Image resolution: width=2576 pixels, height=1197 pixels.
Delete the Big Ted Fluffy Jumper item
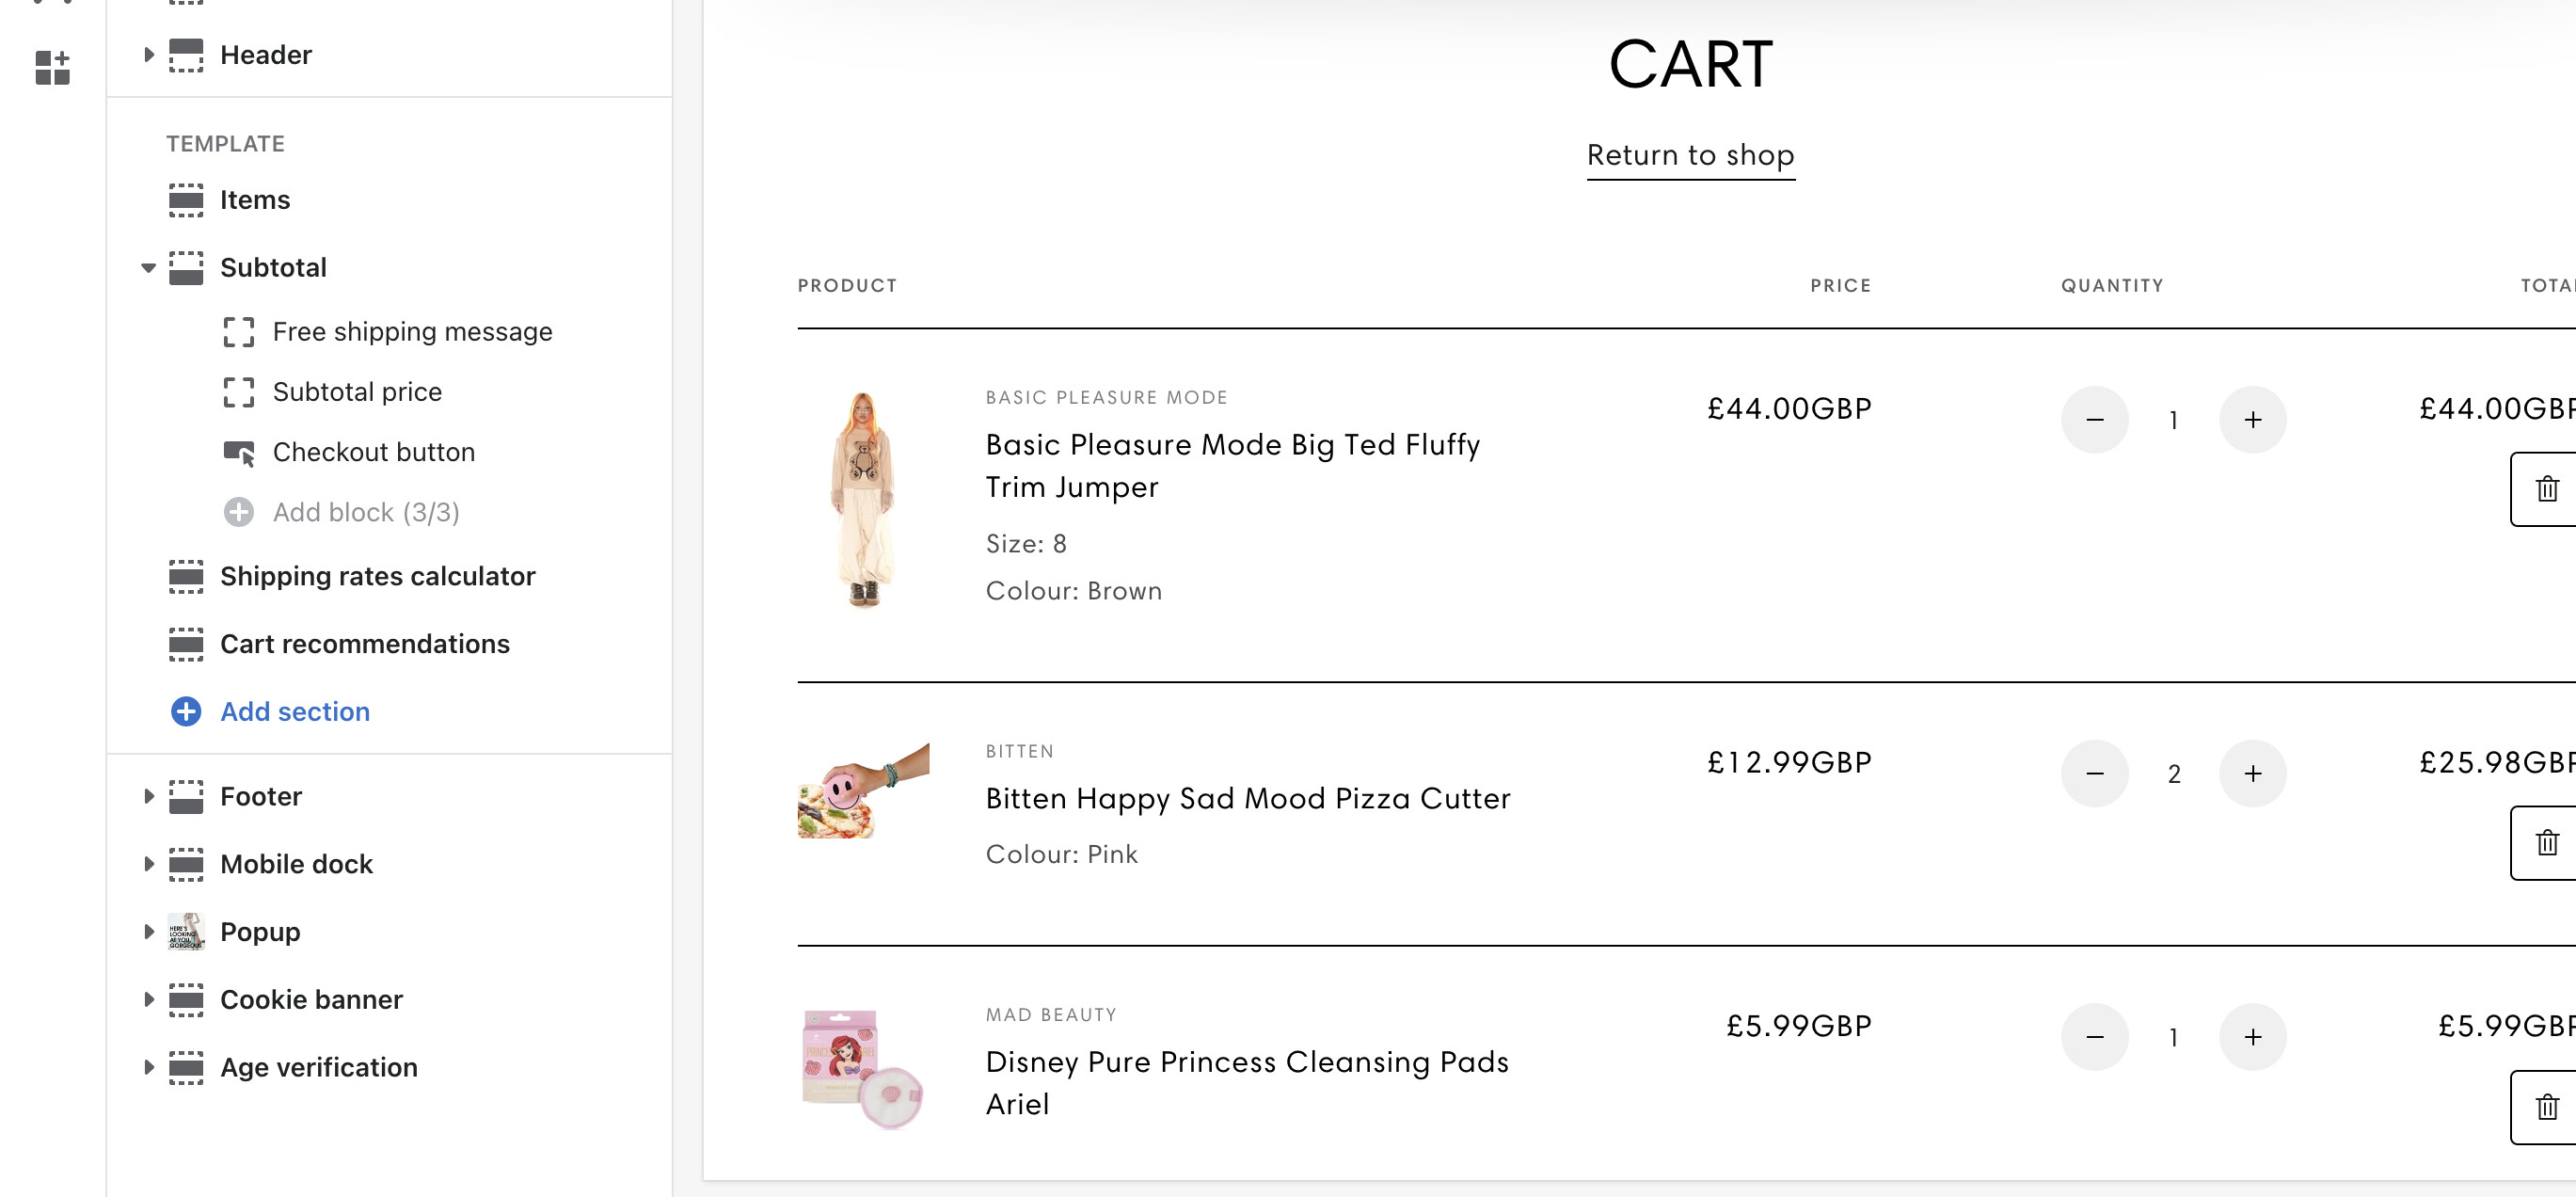point(2546,489)
